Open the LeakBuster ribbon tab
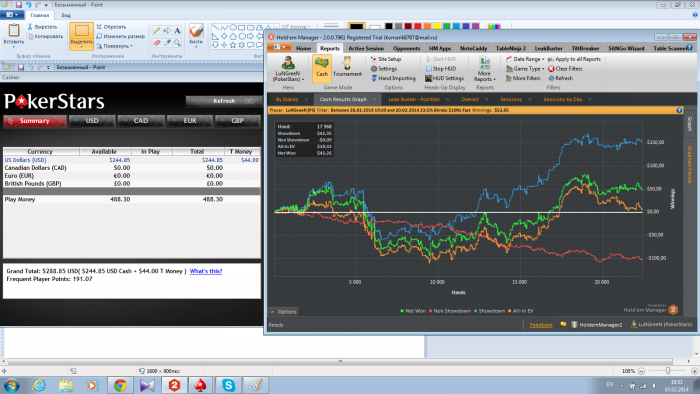Viewport: 700px width, 394px height. pyautogui.click(x=549, y=48)
